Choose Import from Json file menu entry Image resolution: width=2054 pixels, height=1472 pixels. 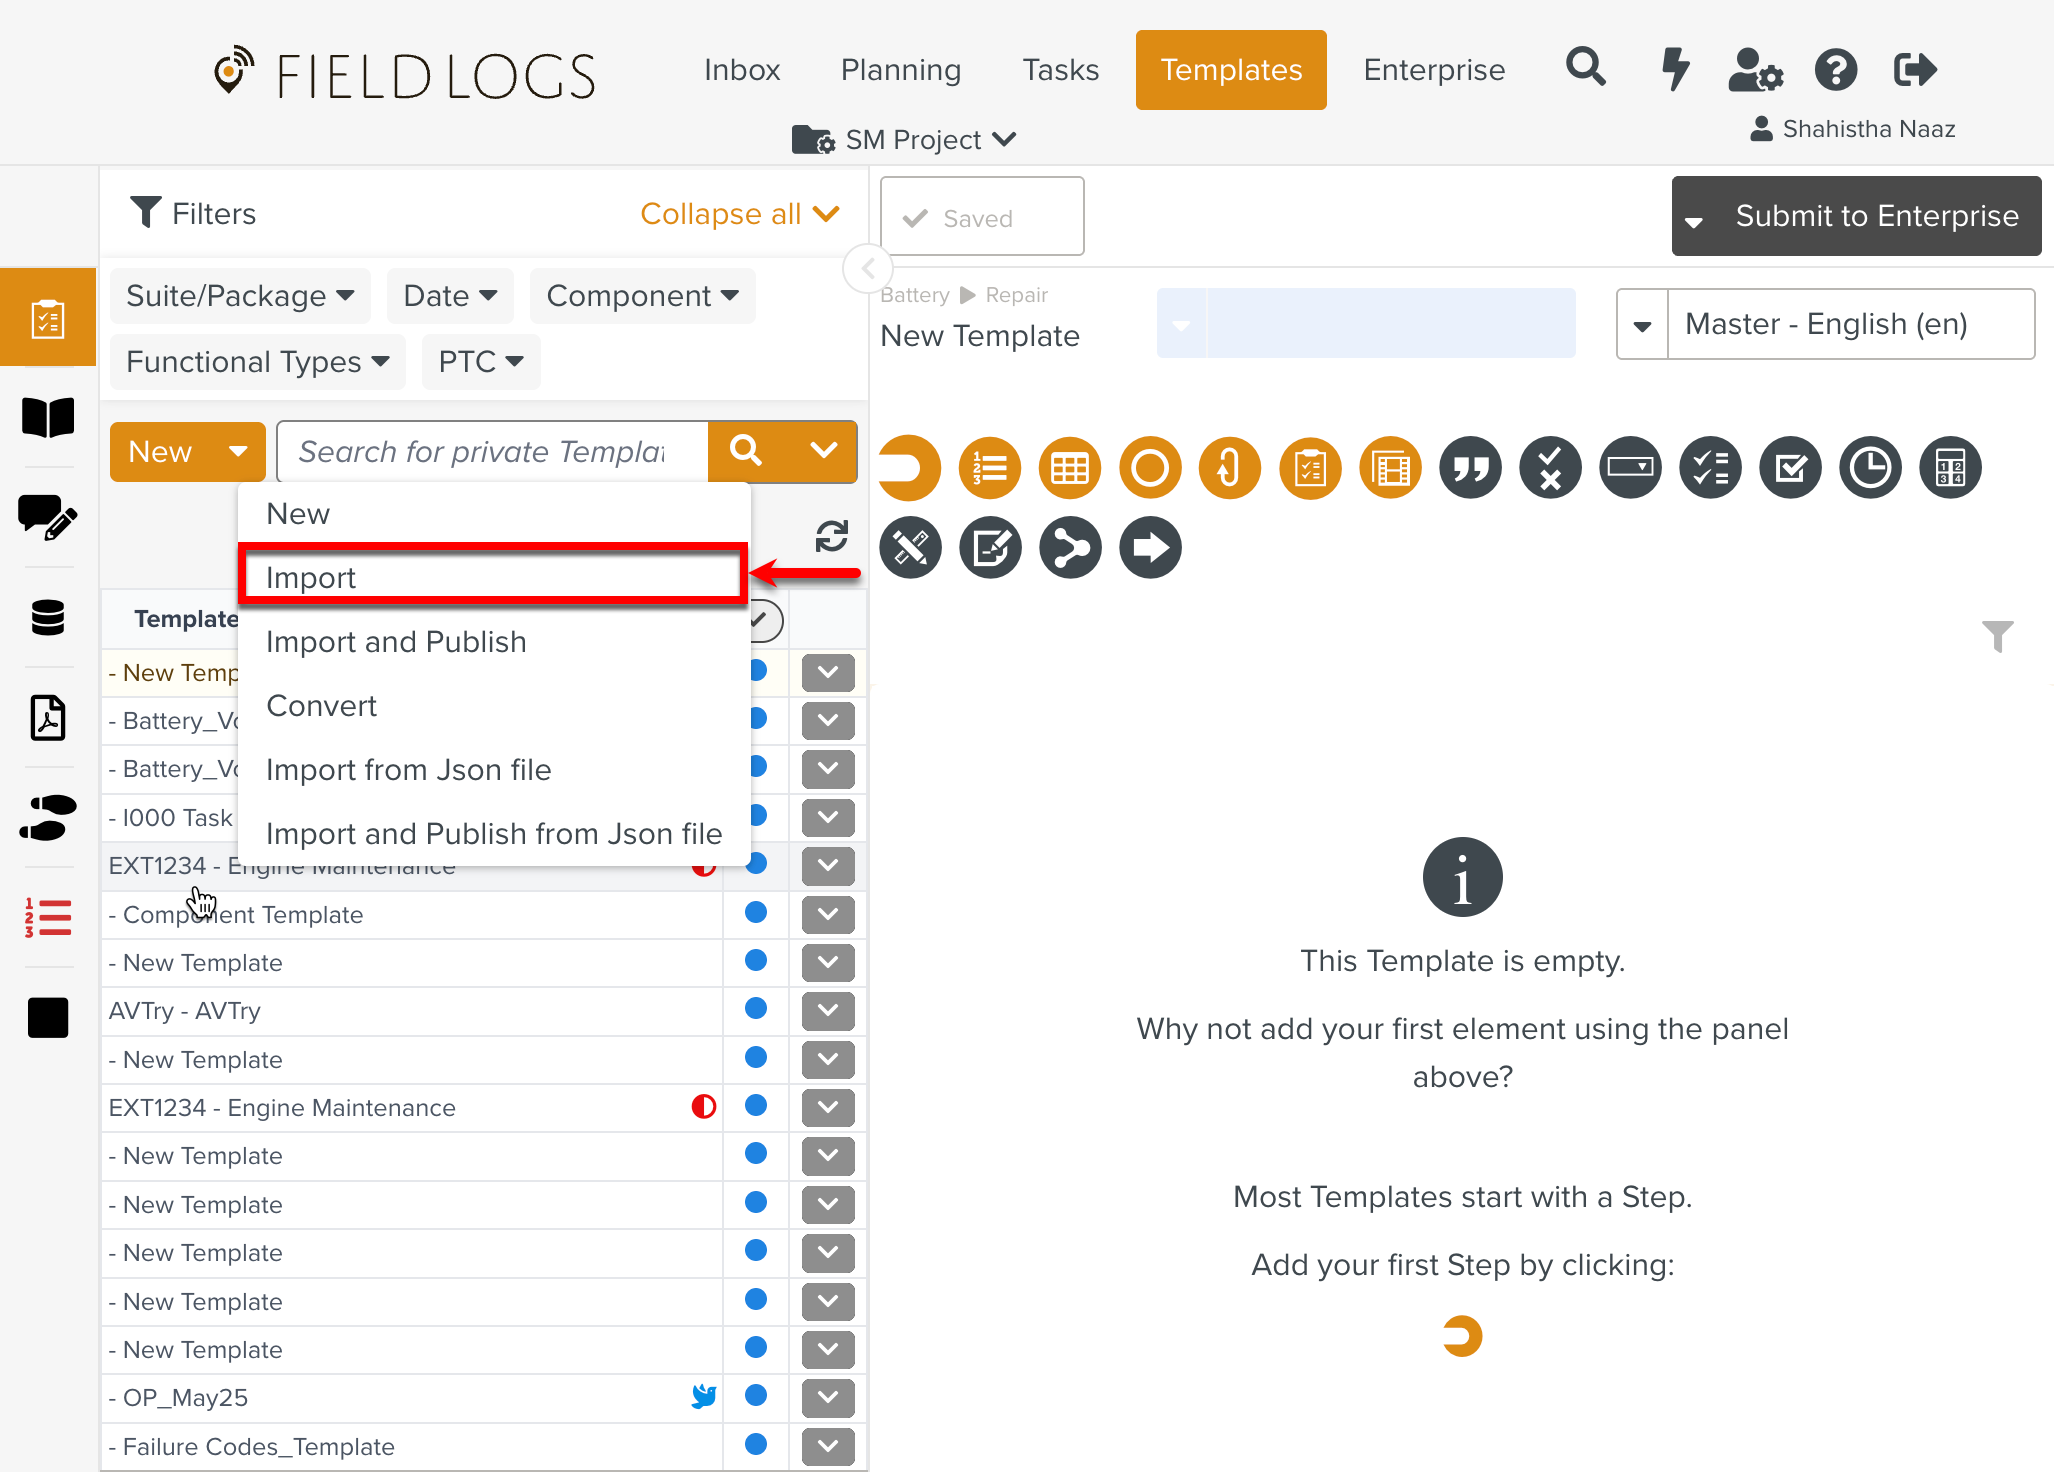click(408, 769)
